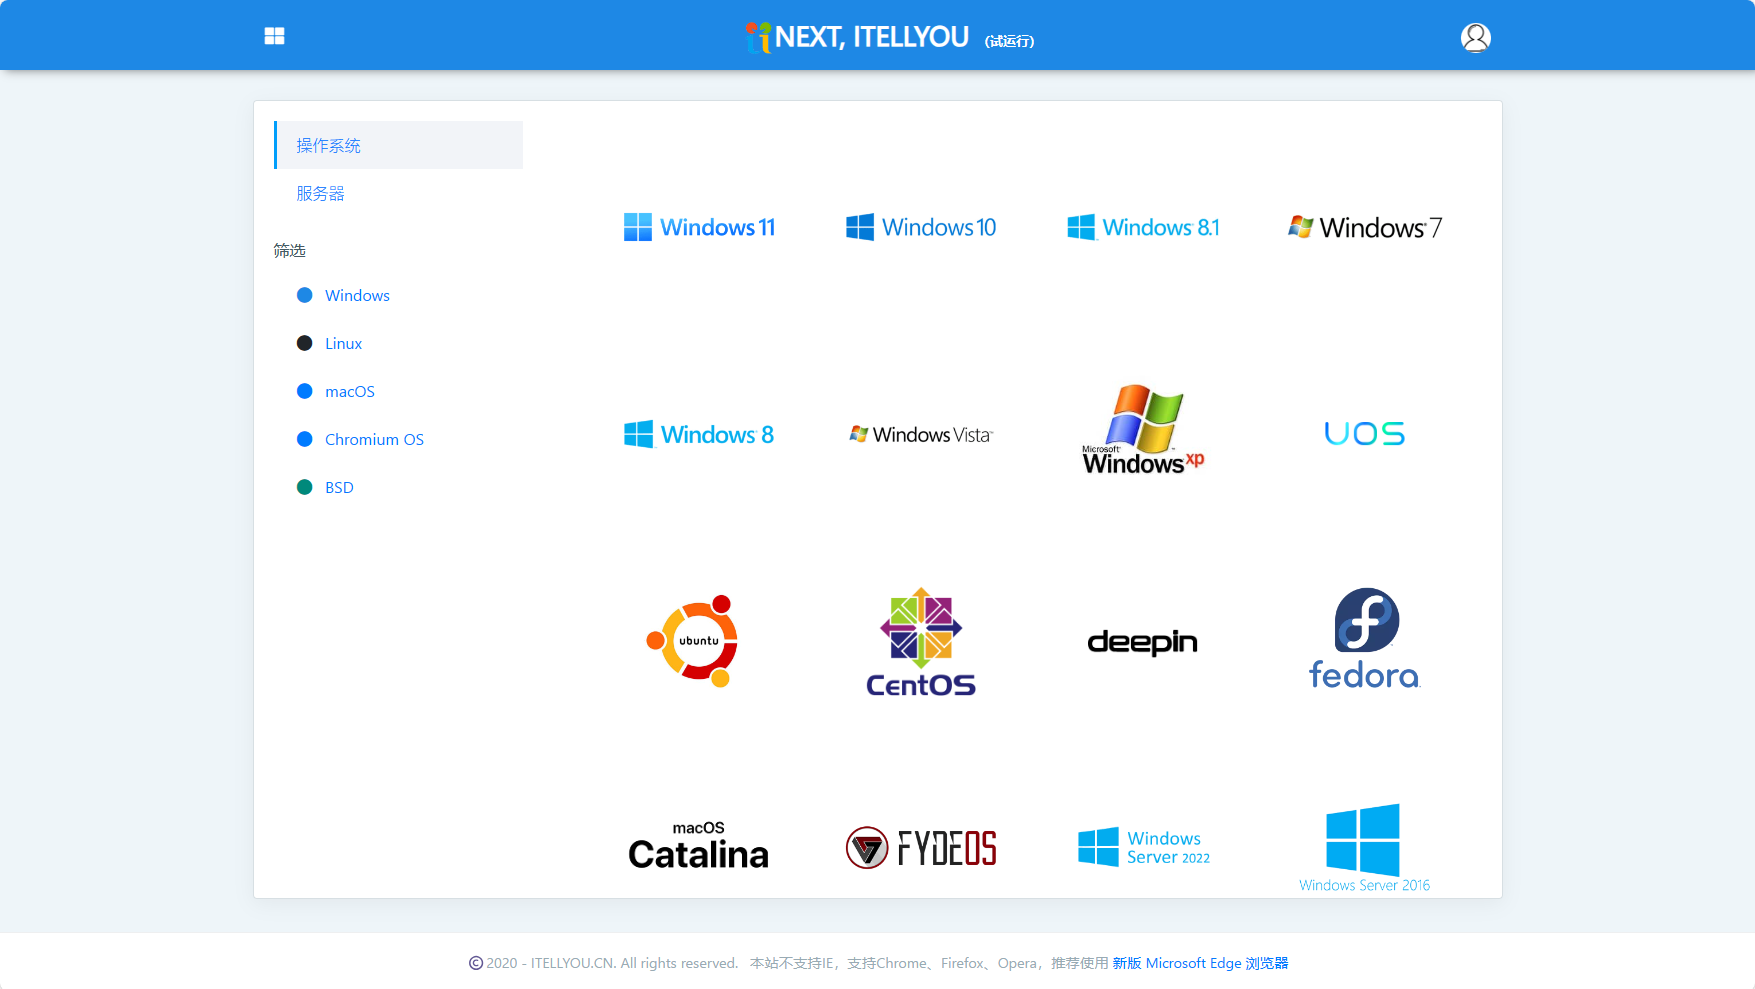Click the teal BSD filter dot
The width and height of the screenshot is (1755, 989).
pyautogui.click(x=305, y=488)
